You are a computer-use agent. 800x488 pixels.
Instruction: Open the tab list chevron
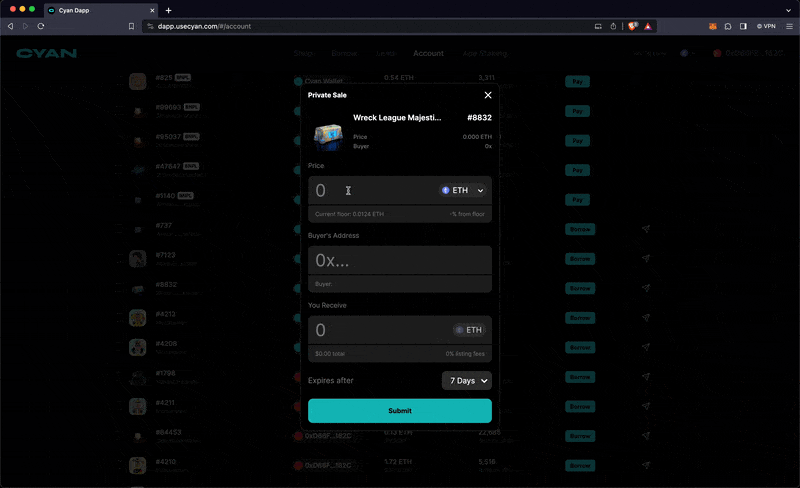pos(788,10)
